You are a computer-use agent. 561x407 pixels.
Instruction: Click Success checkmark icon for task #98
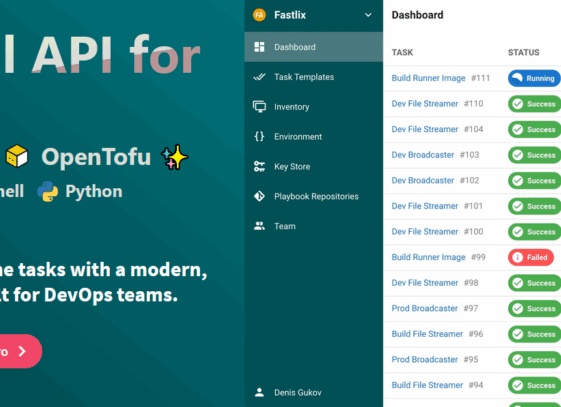(517, 283)
